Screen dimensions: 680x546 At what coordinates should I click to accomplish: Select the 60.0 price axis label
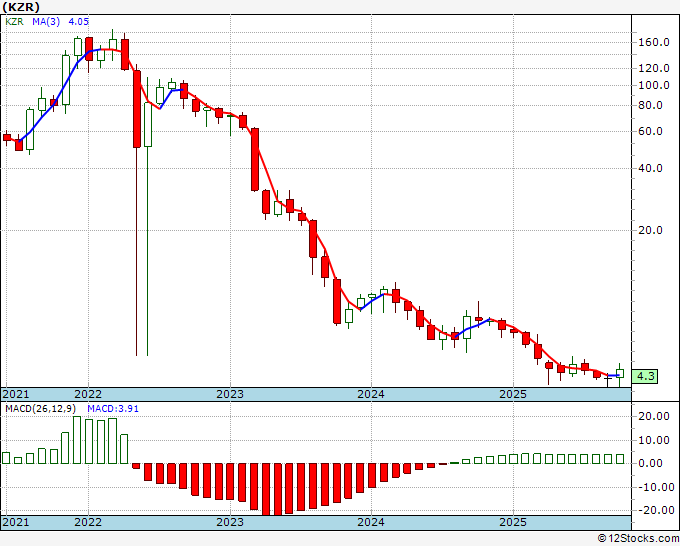coord(651,131)
